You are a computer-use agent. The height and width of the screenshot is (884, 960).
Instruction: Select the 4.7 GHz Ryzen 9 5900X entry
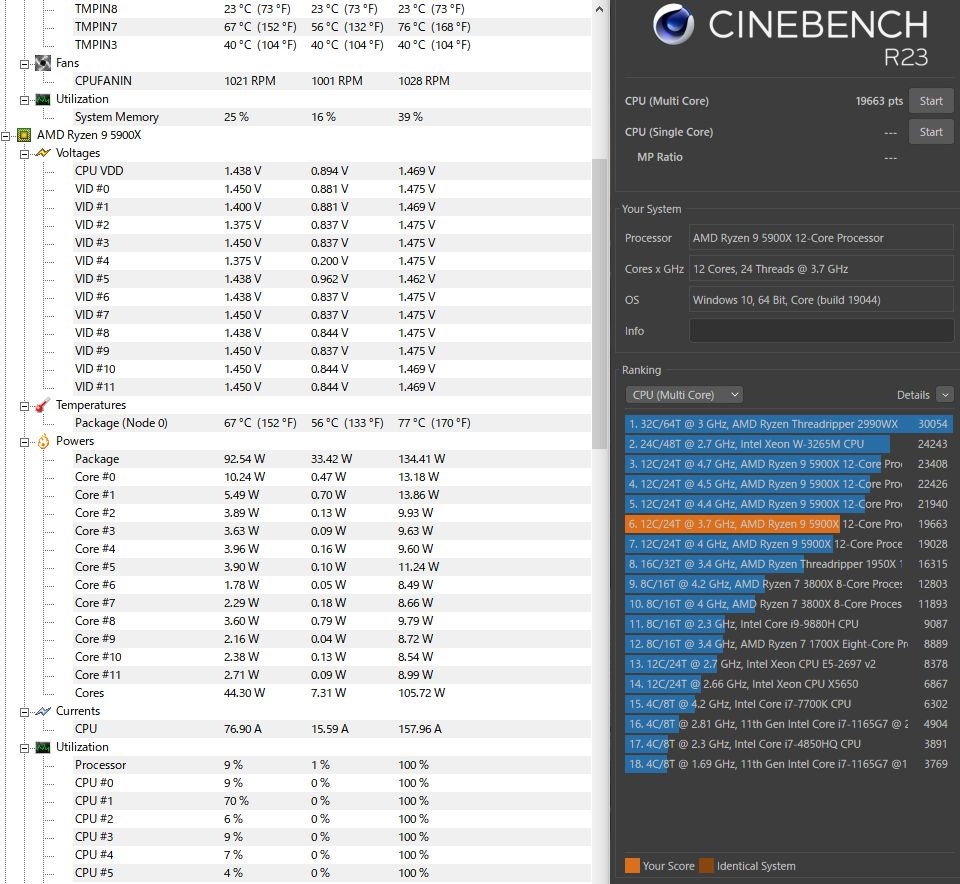coord(789,464)
